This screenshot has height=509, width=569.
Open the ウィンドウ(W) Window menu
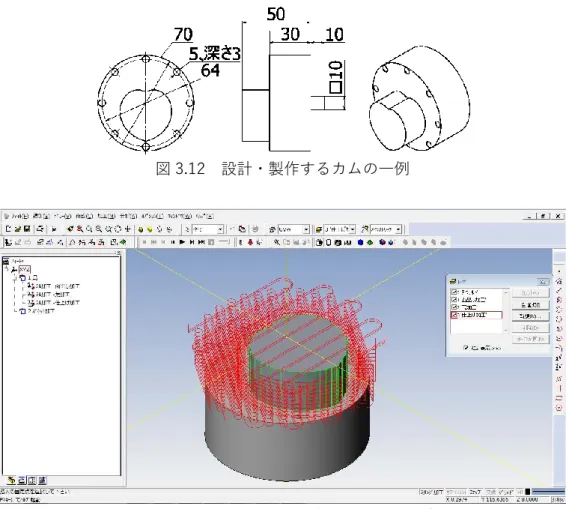point(180,216)
